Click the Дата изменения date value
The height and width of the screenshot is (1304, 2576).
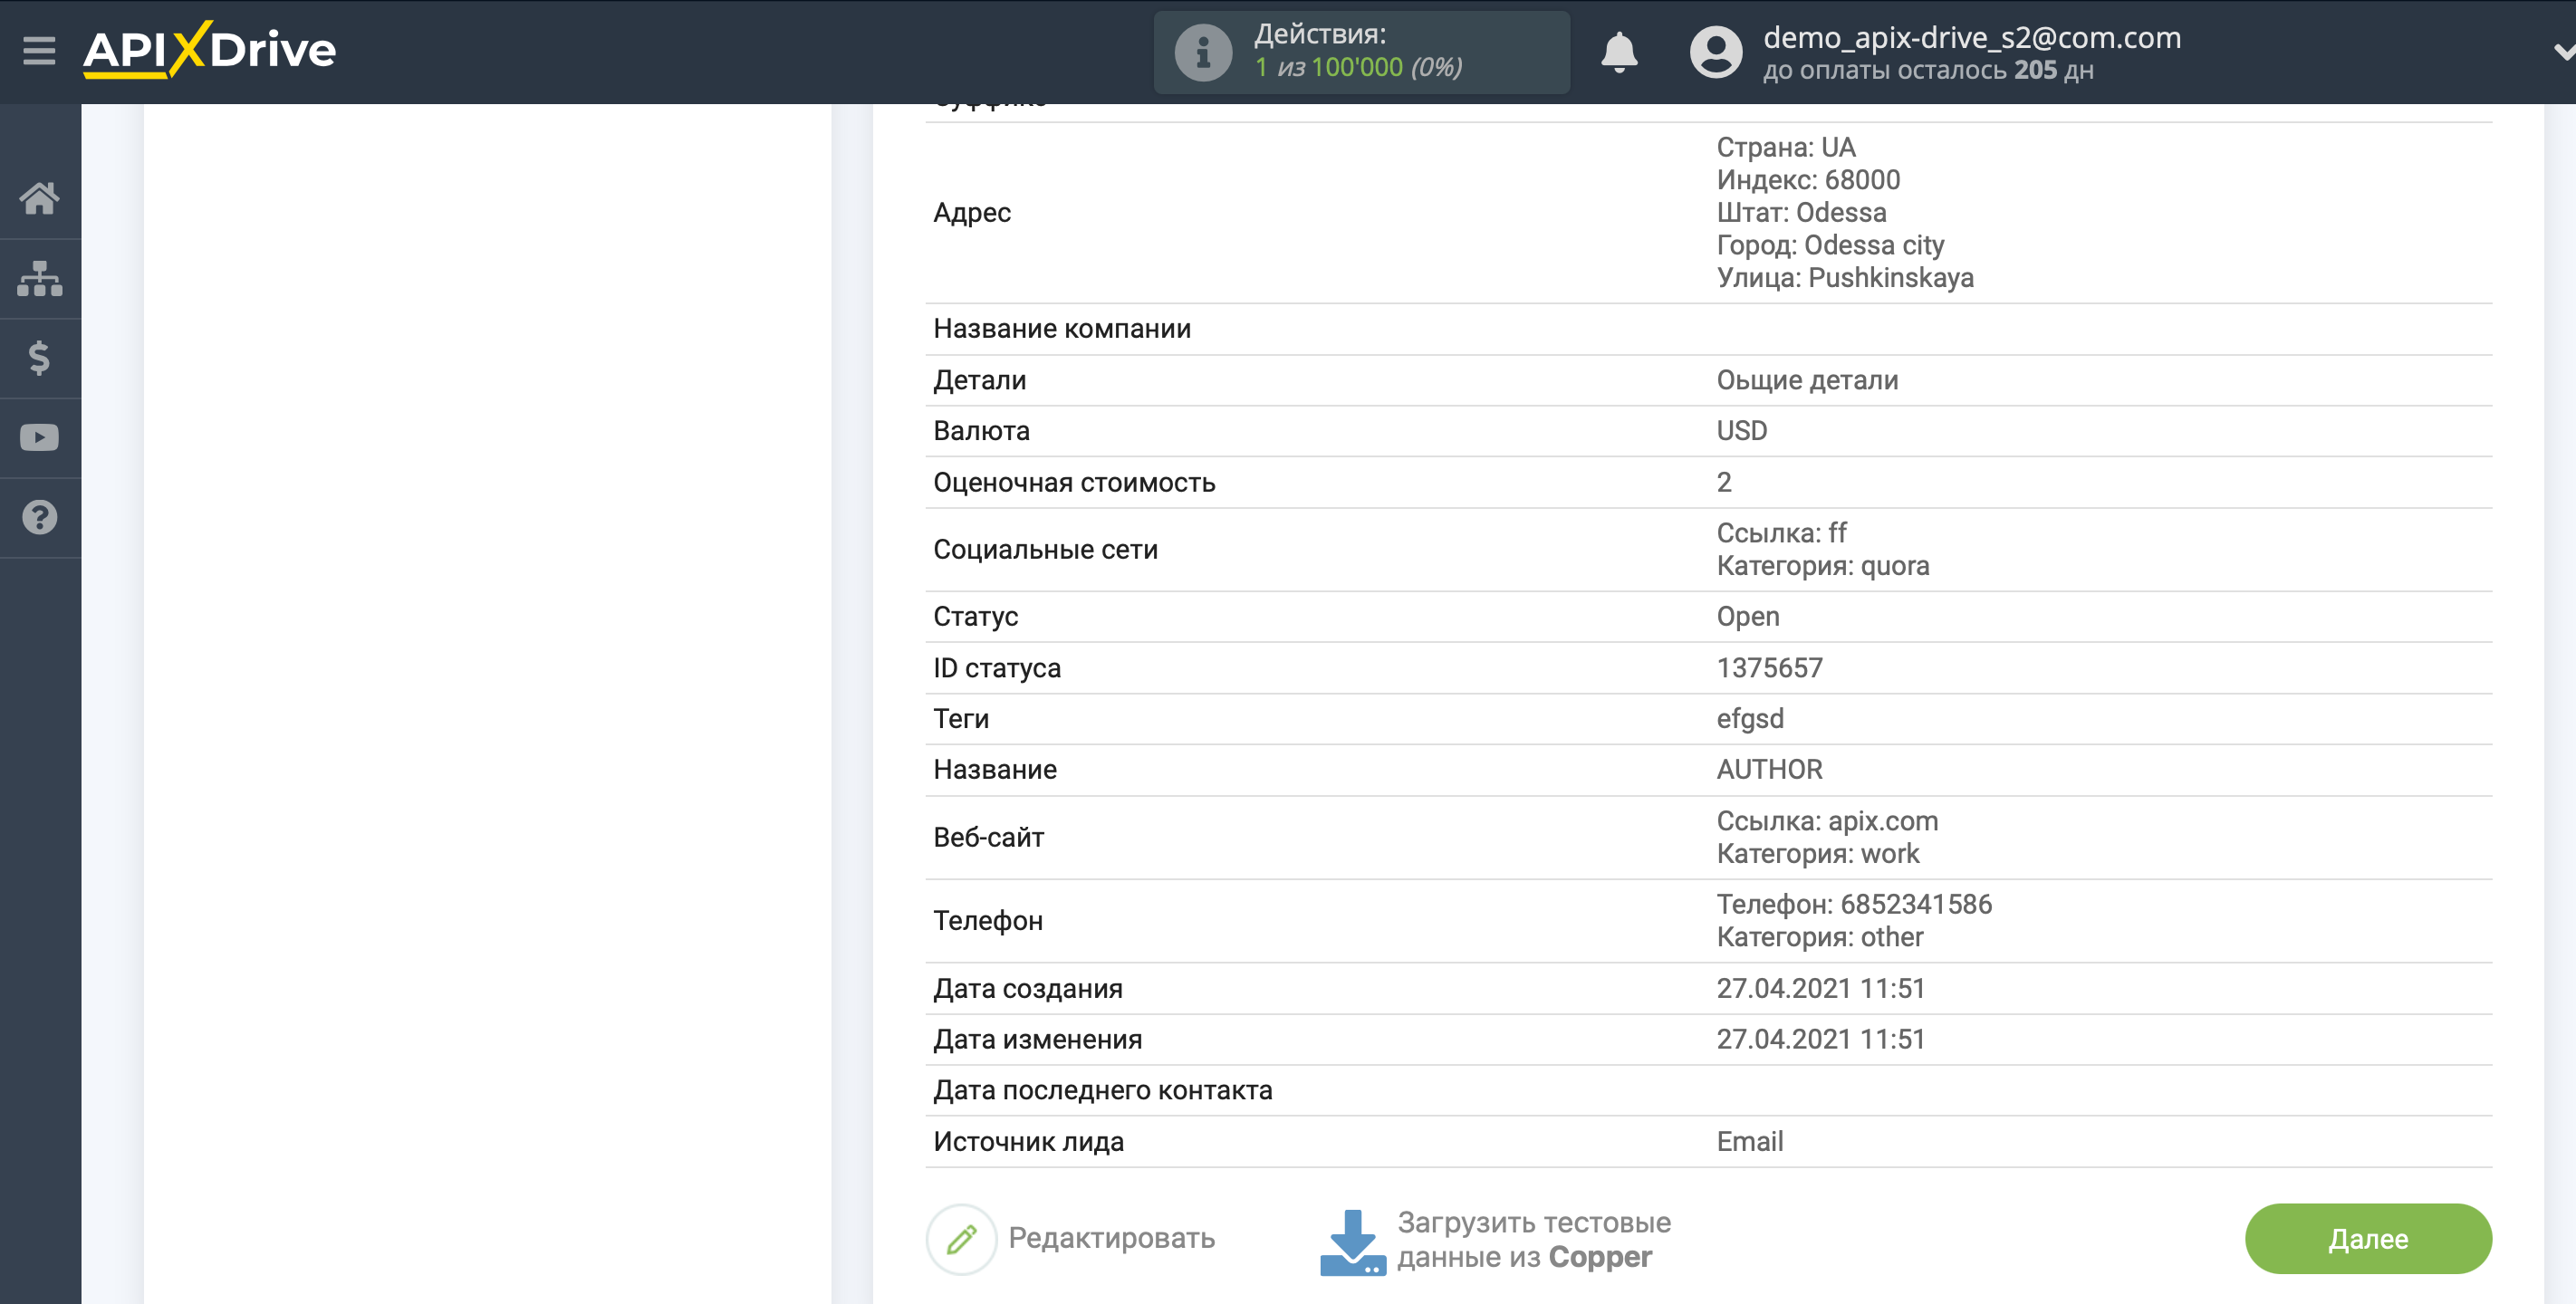coord(1820,1040)
